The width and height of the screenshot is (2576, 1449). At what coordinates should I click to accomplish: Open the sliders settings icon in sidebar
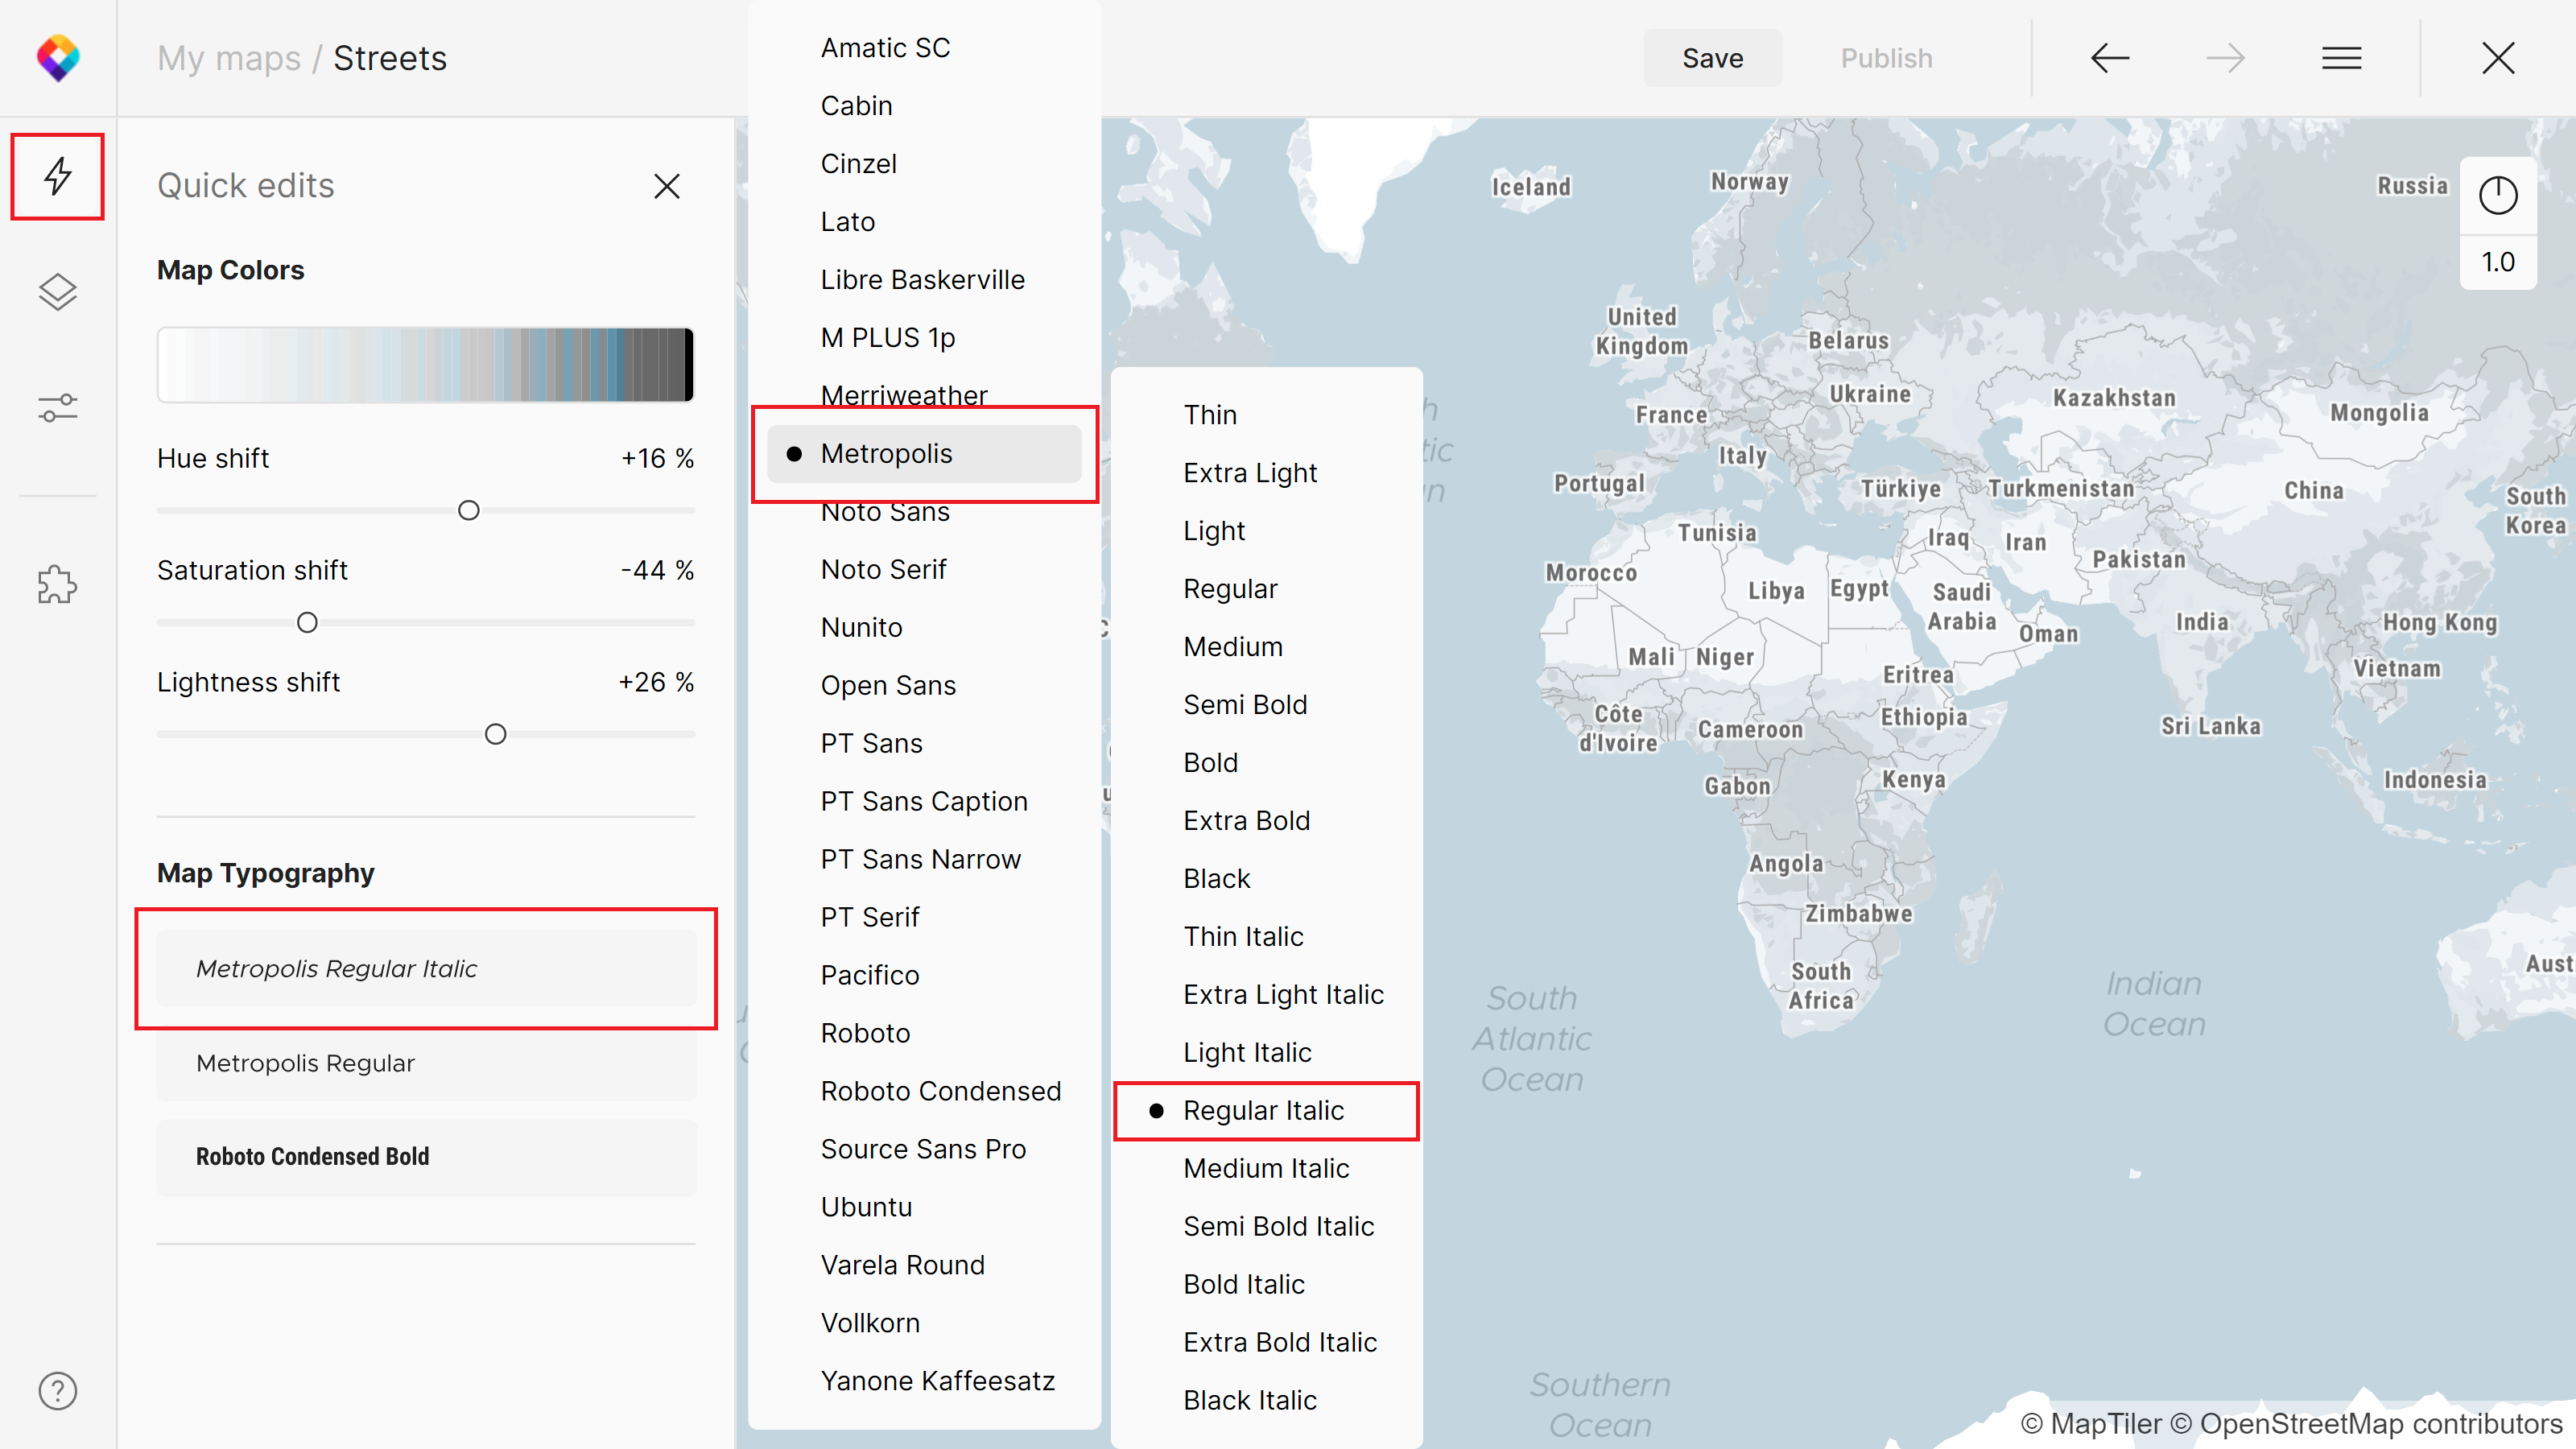click(x=57, y=408)
